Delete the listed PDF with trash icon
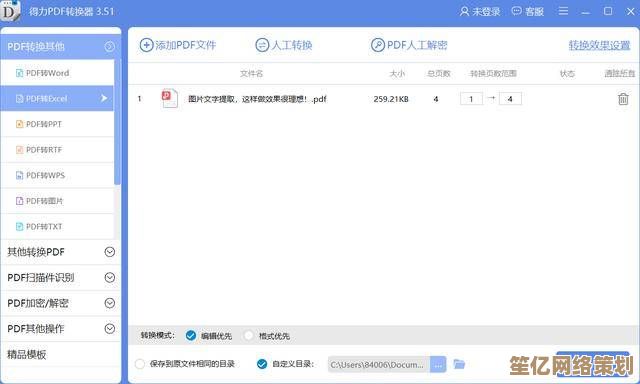This screenshot has height=384, width=640. [x=623, y=99]
